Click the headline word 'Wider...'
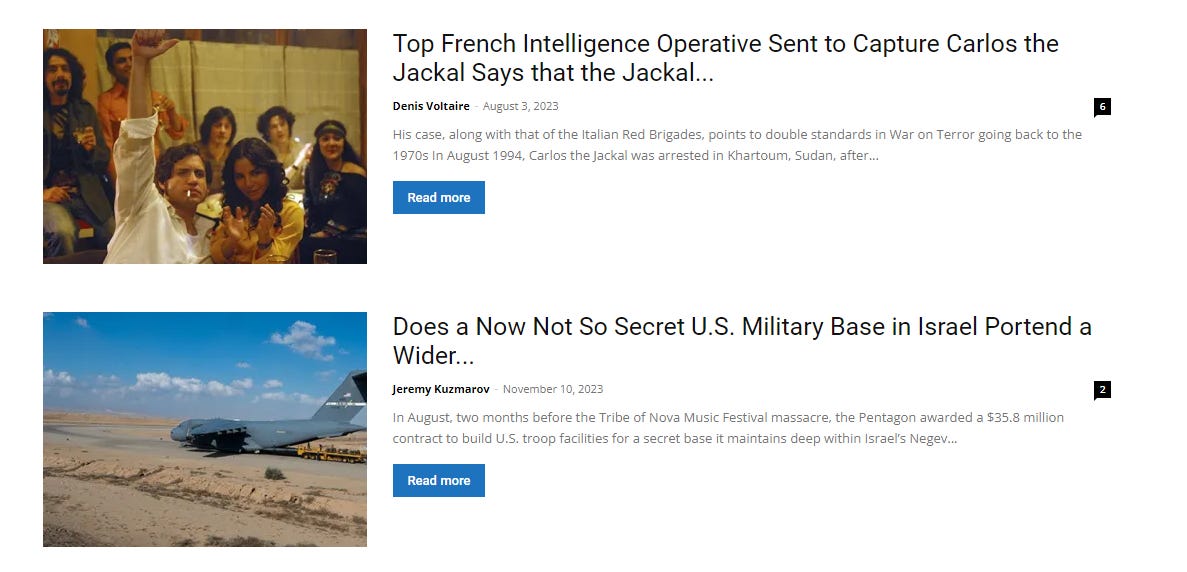The height and width of the screenshot is (572, 1187). pos(433,356)
